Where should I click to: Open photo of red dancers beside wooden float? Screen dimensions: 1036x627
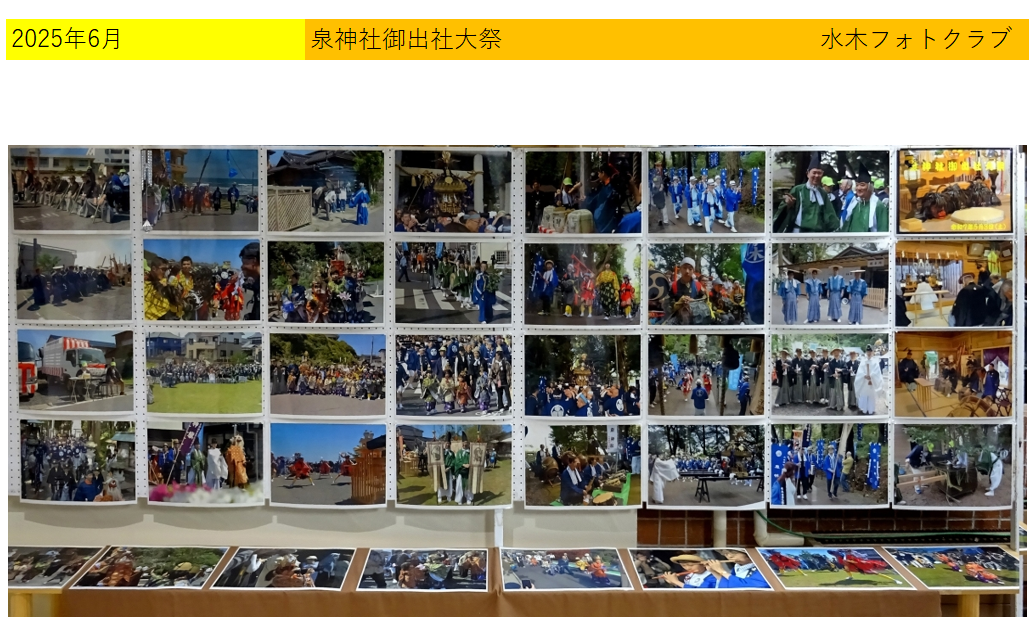point(328,465)
